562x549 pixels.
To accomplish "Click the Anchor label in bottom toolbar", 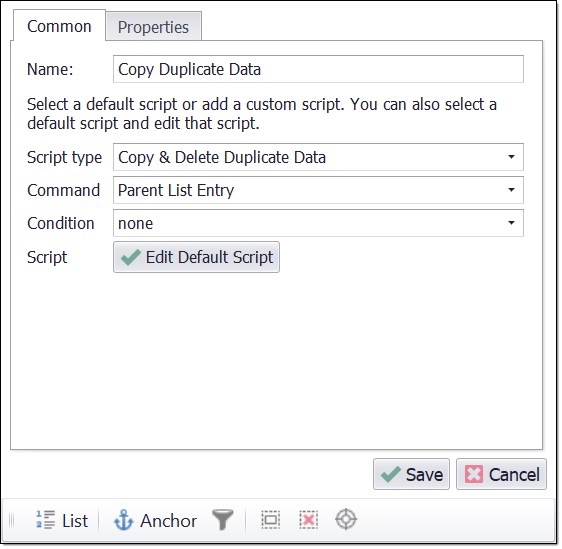I will [169, 523].
